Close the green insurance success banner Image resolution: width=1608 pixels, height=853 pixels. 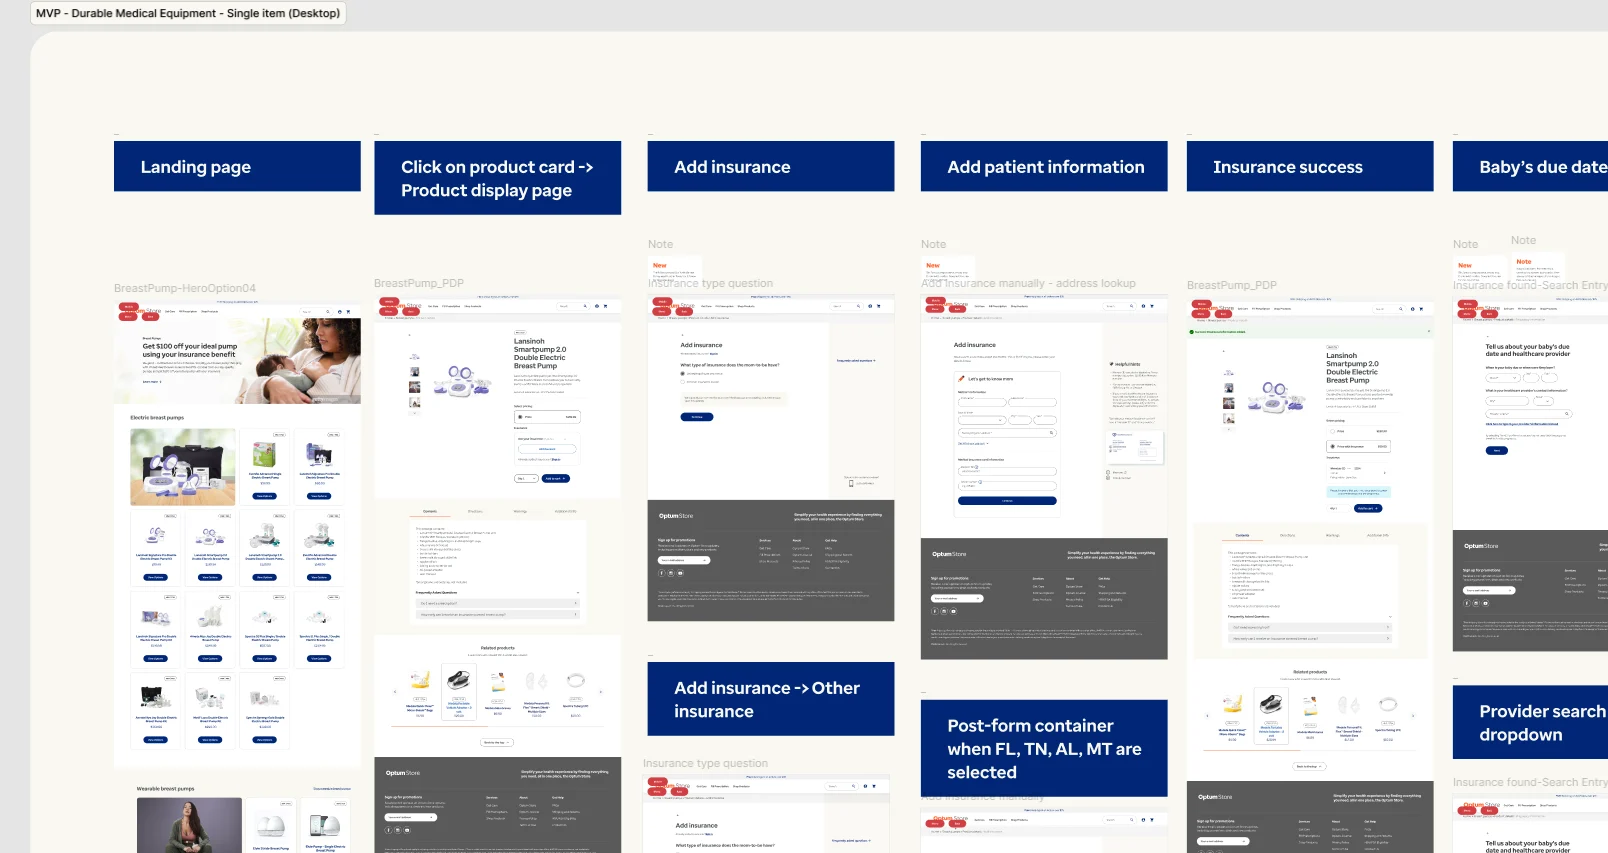(1427, 331)
